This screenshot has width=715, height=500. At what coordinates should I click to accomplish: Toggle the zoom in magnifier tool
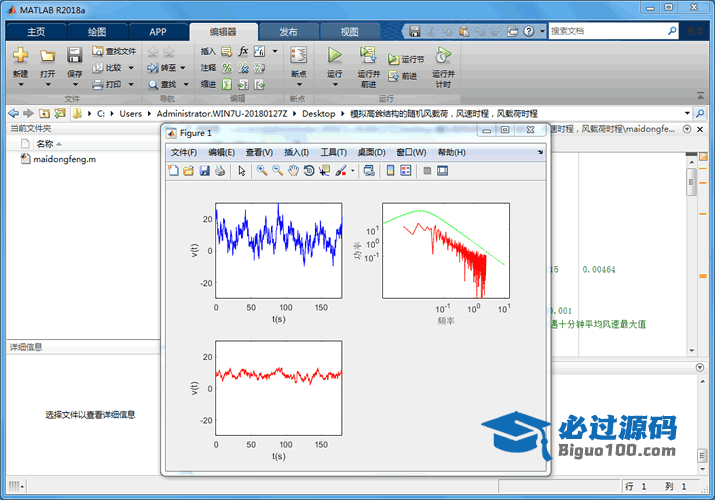pyautogui.click(x=262, y=171)
